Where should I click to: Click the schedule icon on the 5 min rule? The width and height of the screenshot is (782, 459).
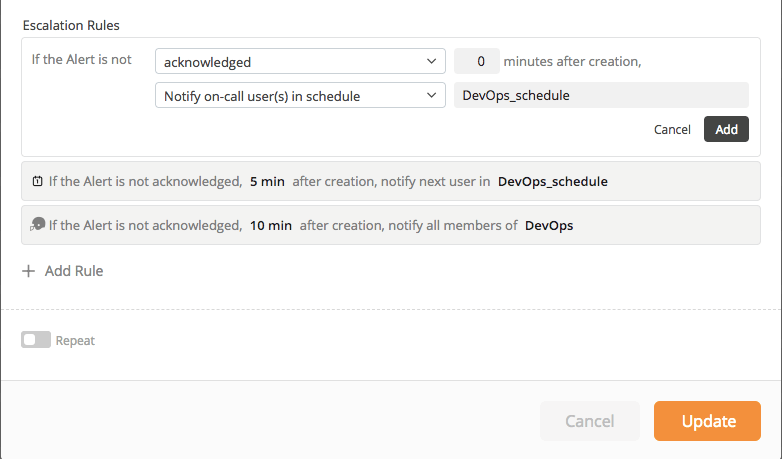[x=37, y=181]
